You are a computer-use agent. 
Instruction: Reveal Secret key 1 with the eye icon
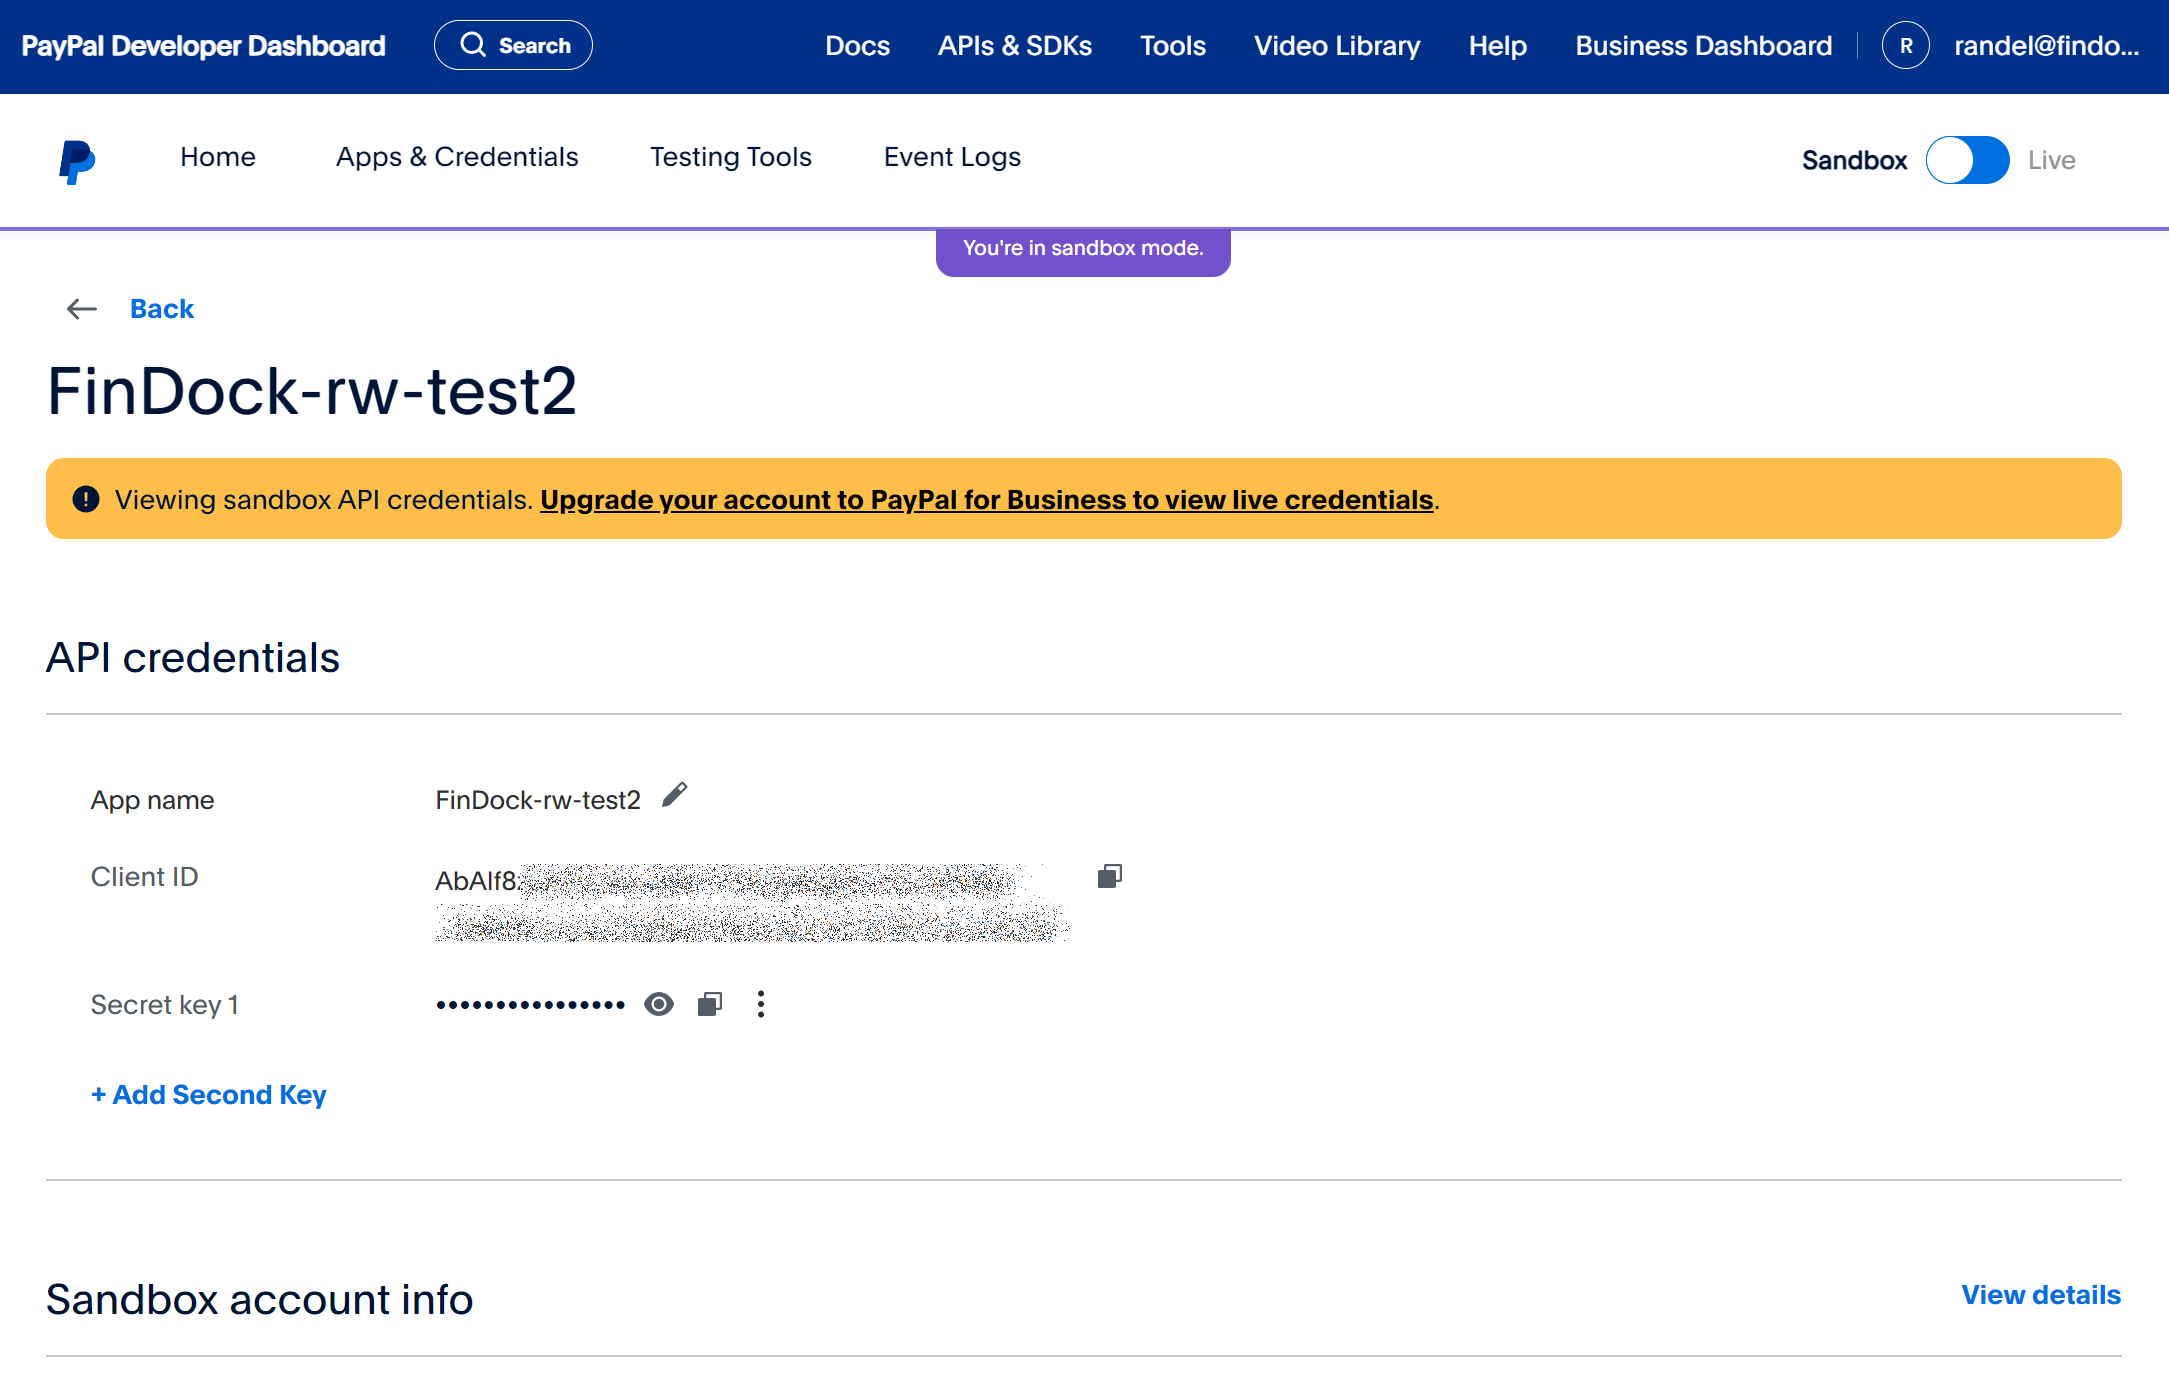659,1003
